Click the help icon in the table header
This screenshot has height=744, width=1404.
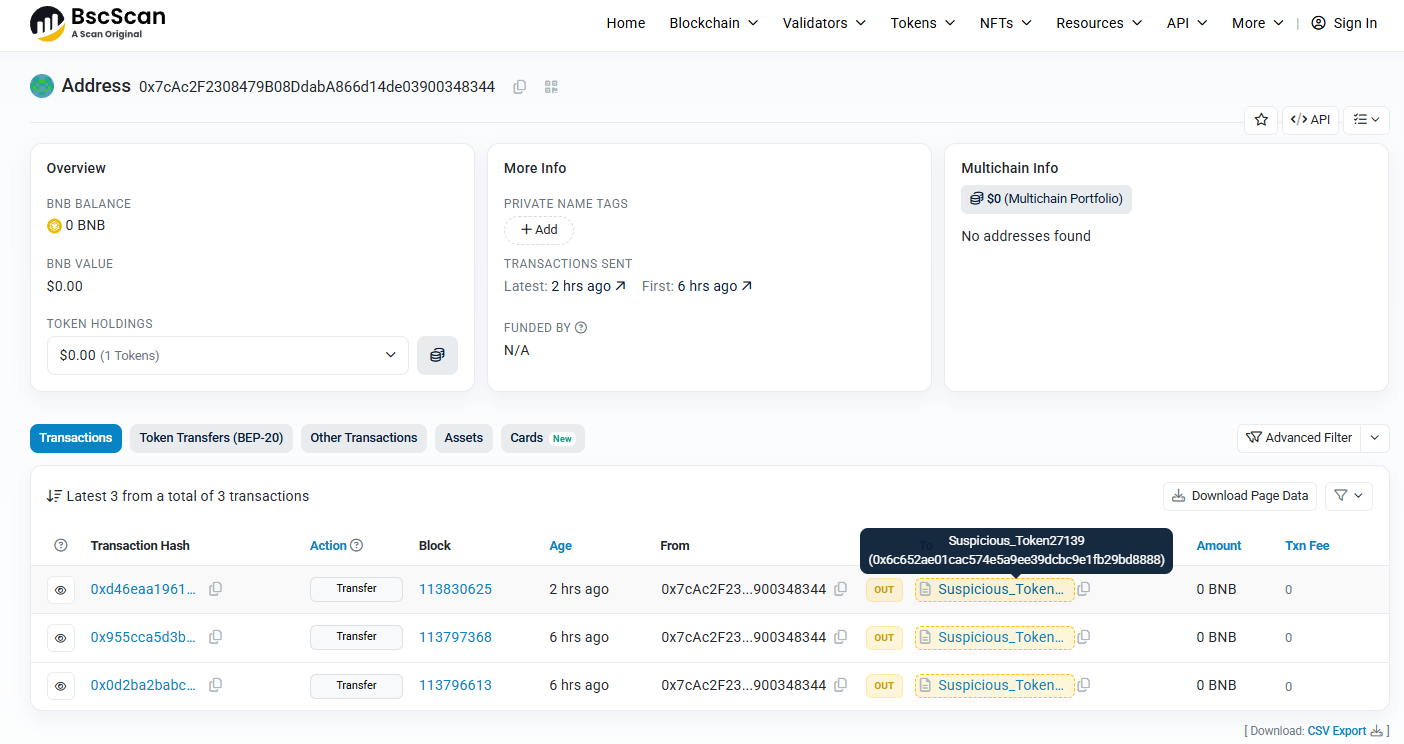[61, 546]
